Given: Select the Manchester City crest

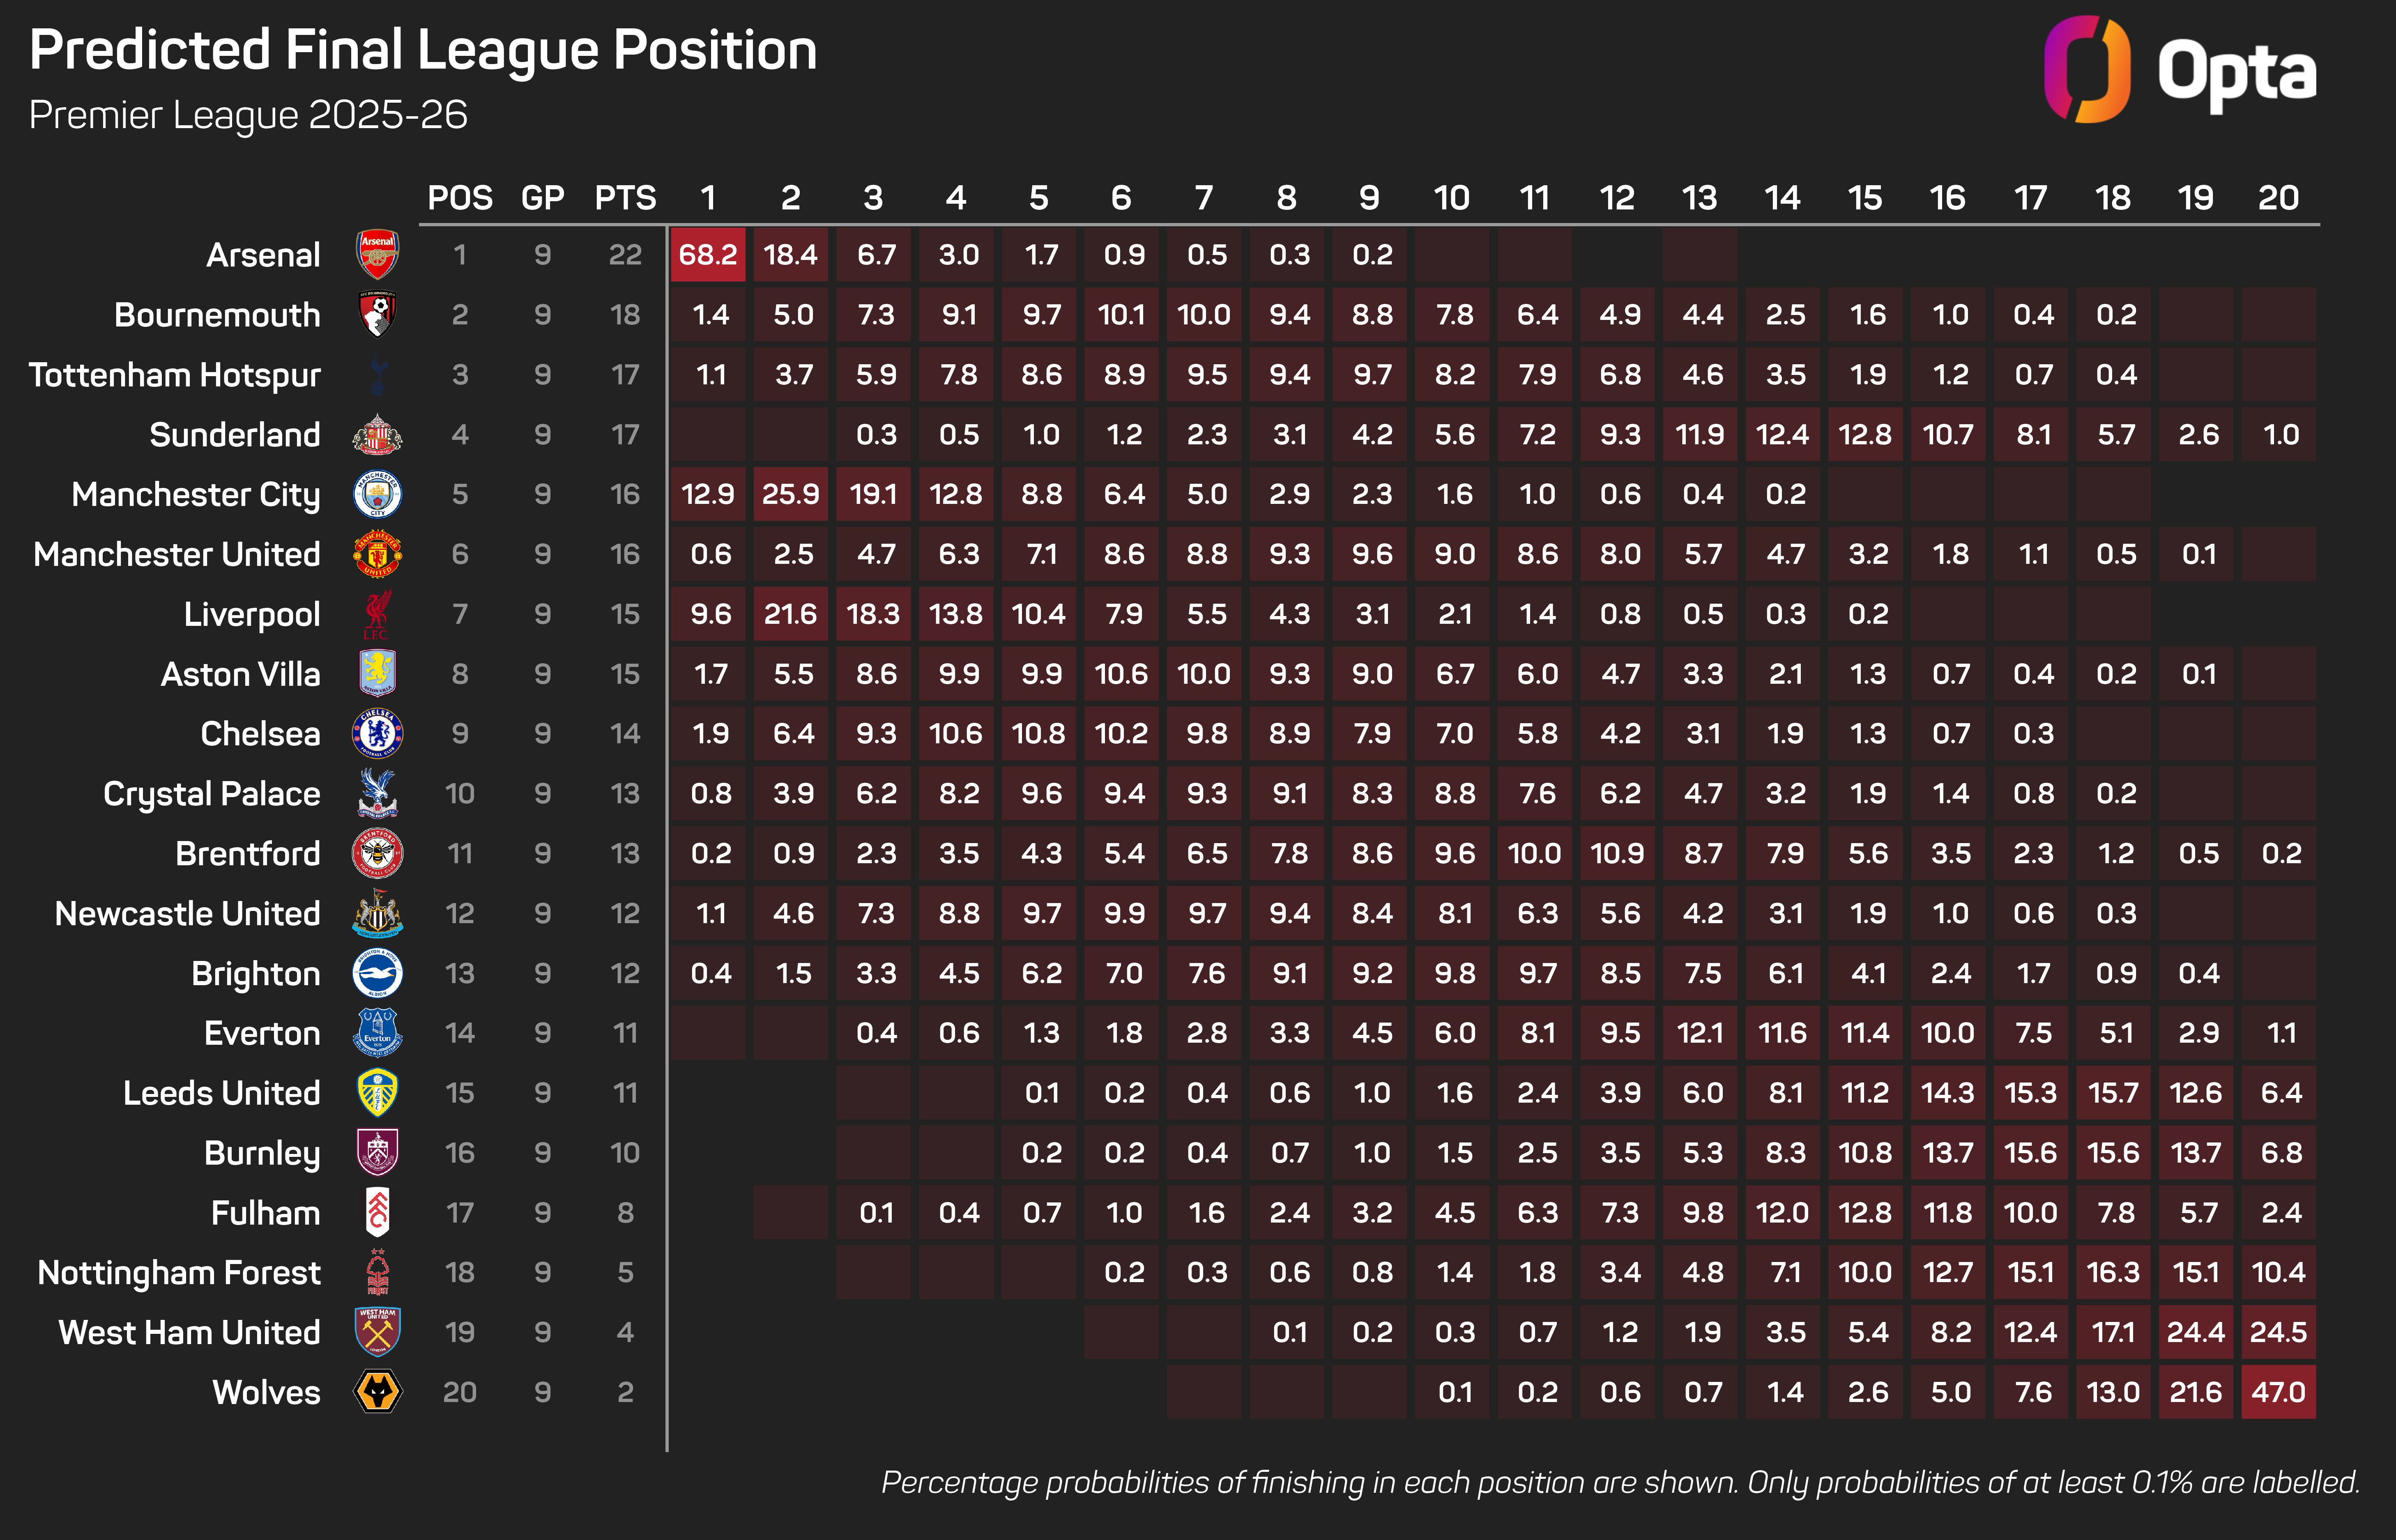Looking at the screenshot, I should tap(378, 494).
